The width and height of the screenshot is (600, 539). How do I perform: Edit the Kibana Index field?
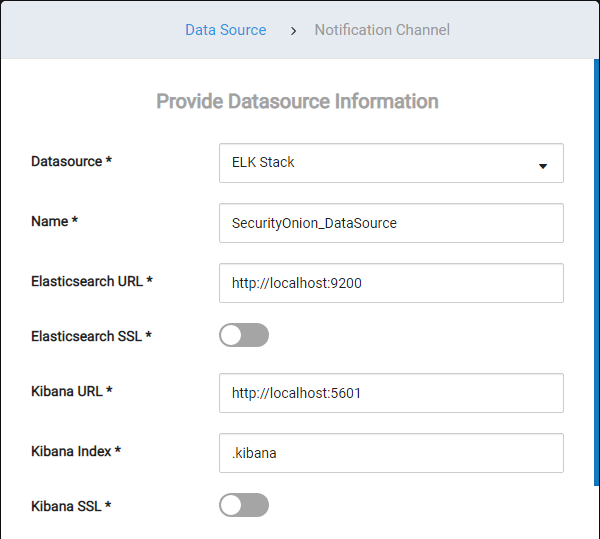[x=391, y=453]
